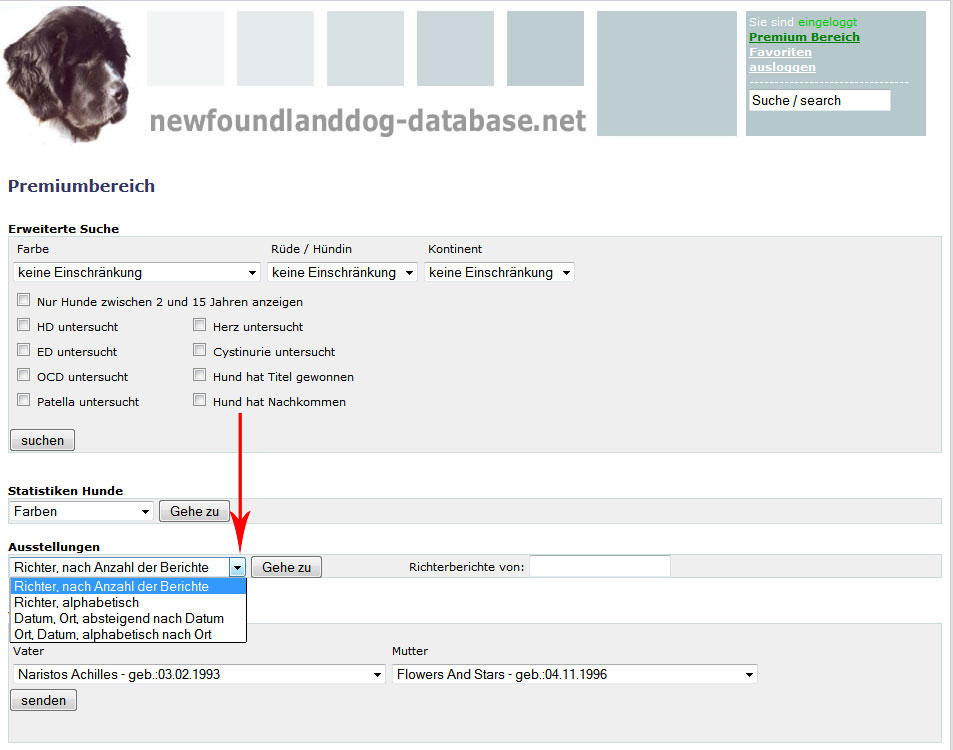Pick Ort, Datum, alphabetisch nach Ort
953x750 pixels.
pos(113,634)
